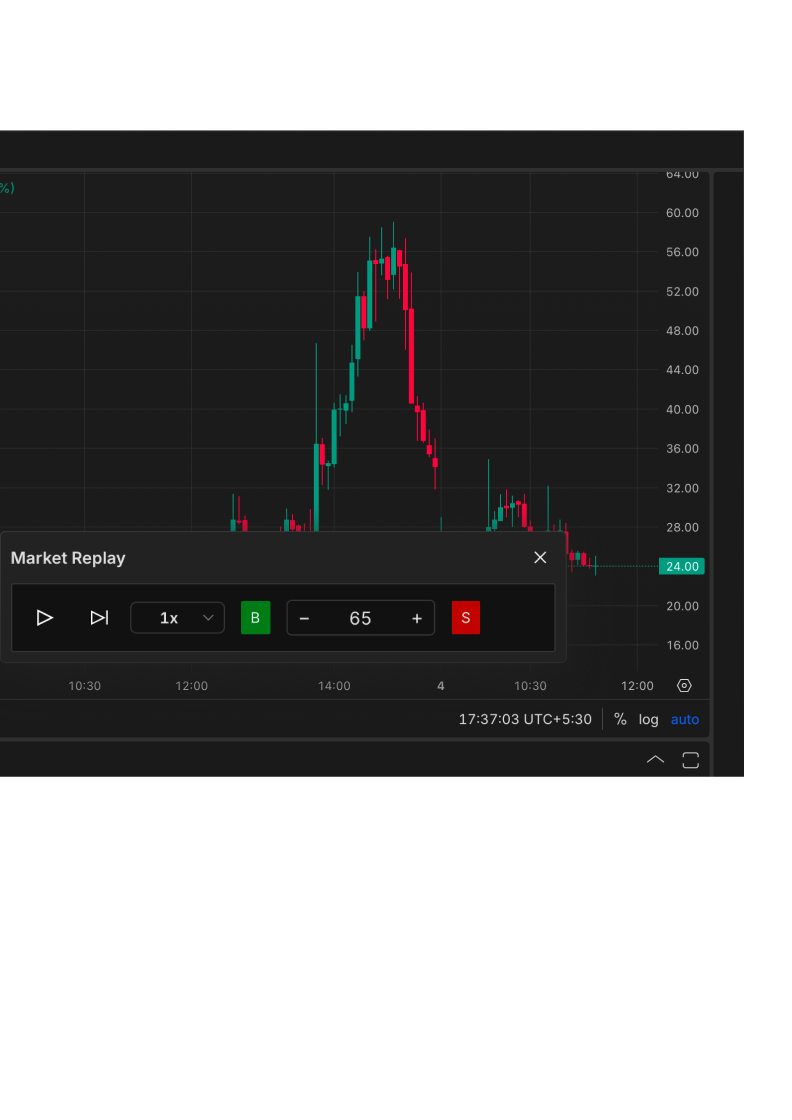Screen dimensions: 792x1120
Task: Start Market Replay playback
Action: [x=45, y=618]
